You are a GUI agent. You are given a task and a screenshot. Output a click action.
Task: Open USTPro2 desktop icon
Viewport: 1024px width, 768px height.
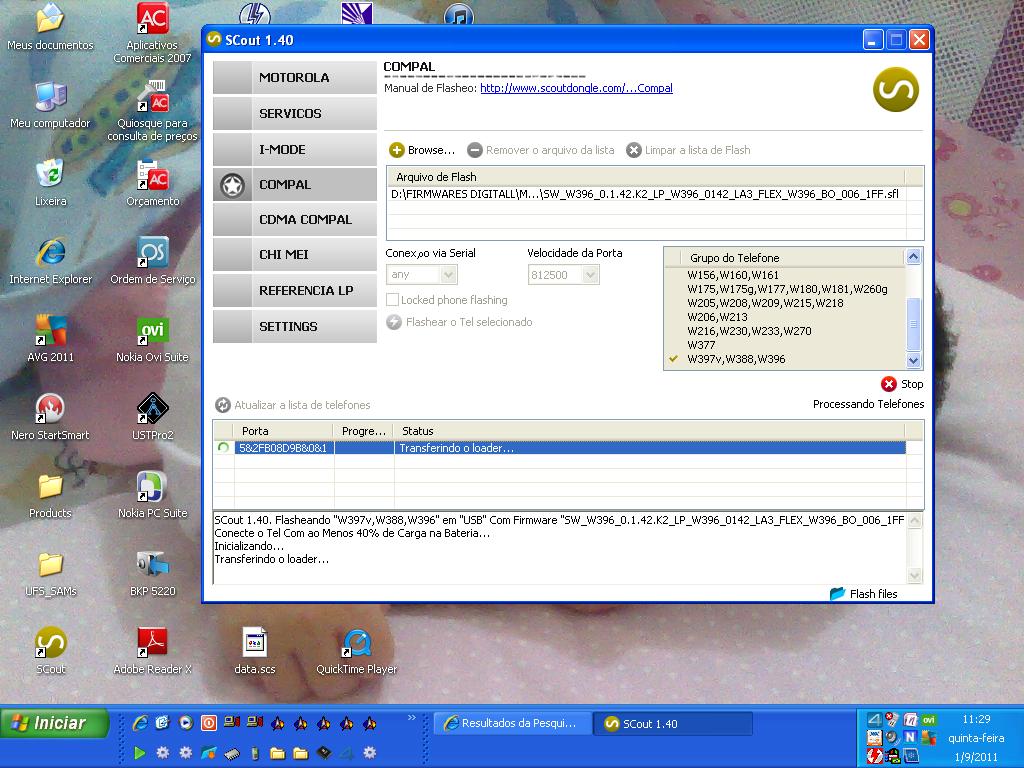pos(152,417)
